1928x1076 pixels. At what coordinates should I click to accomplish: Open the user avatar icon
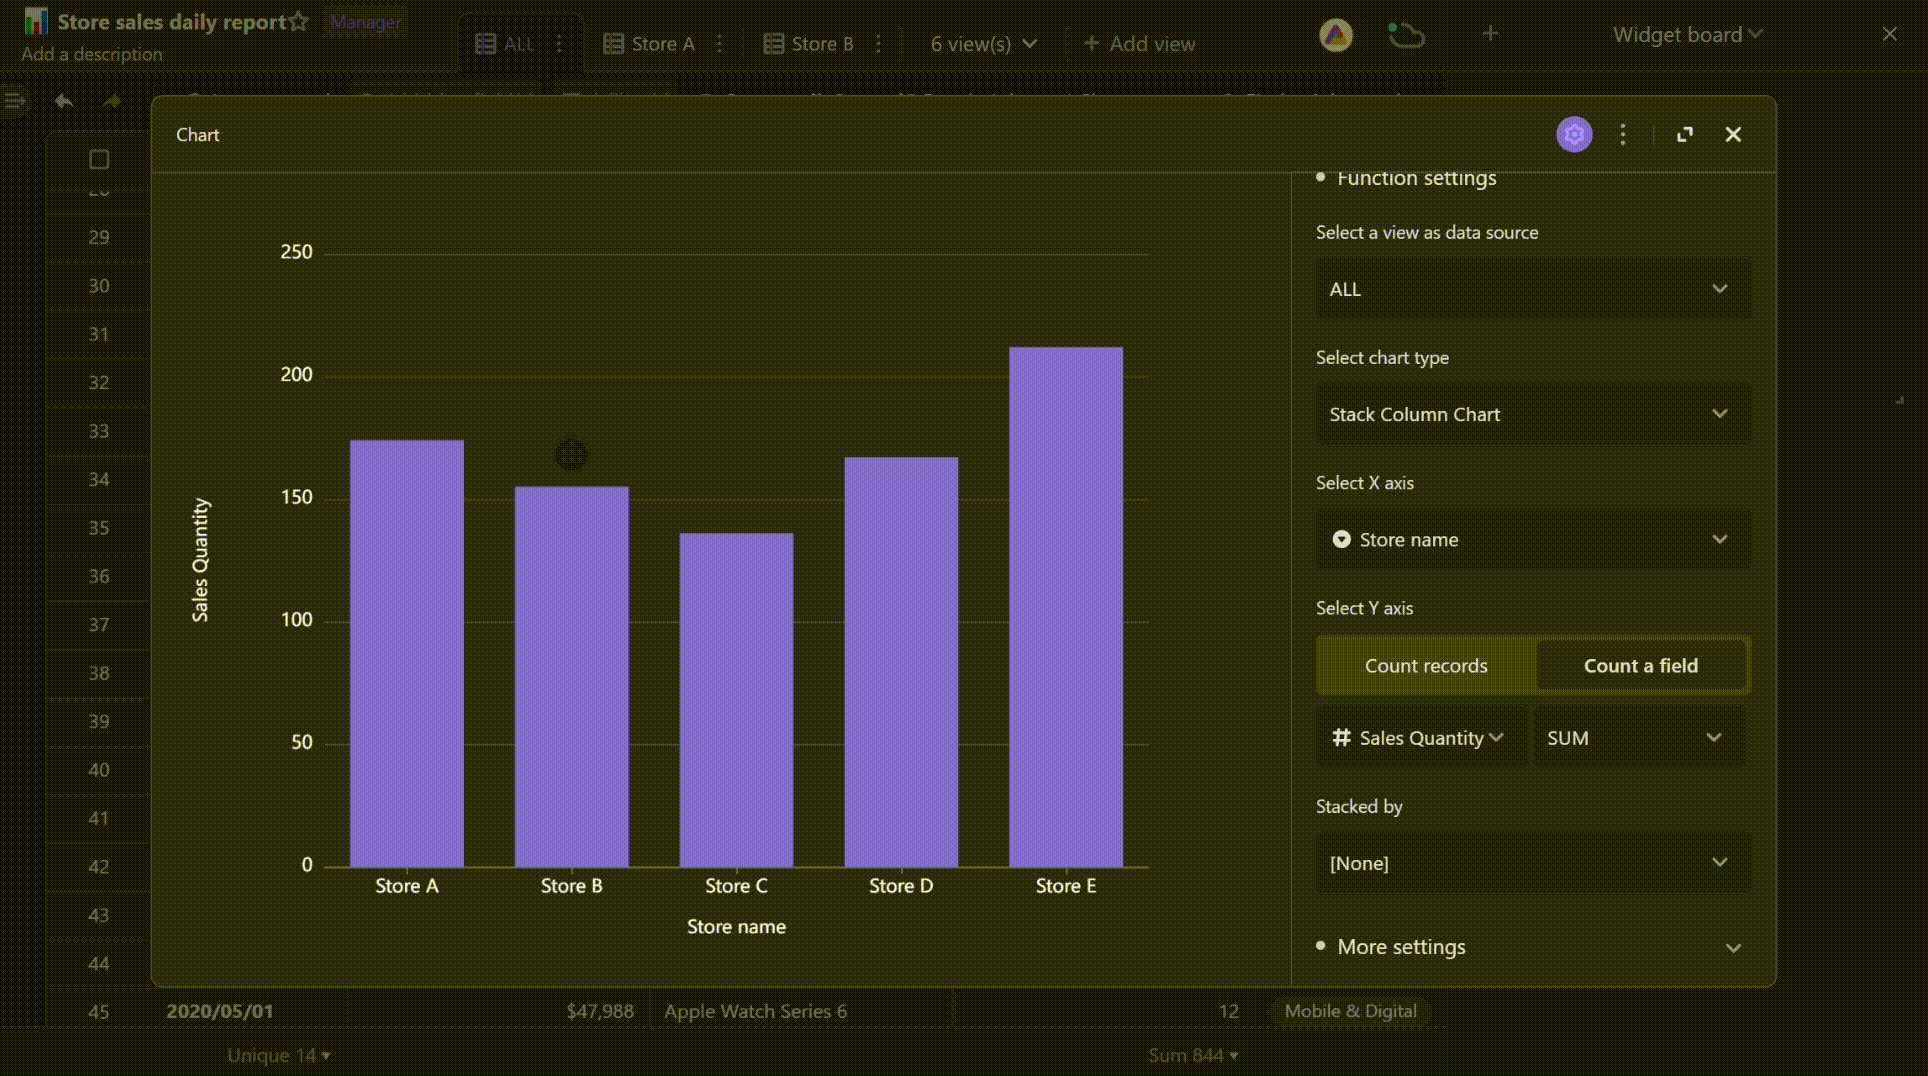coord(1336,35)
